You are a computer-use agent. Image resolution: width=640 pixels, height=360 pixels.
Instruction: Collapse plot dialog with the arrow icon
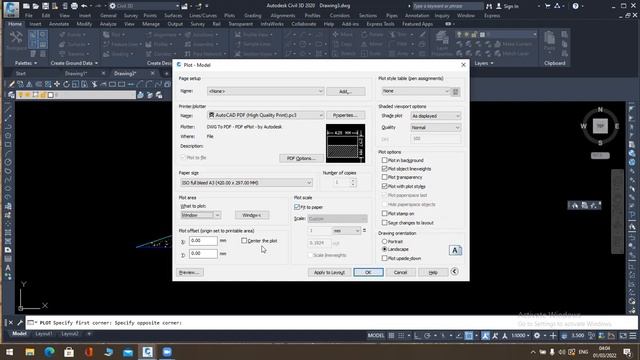click(454, 271)
